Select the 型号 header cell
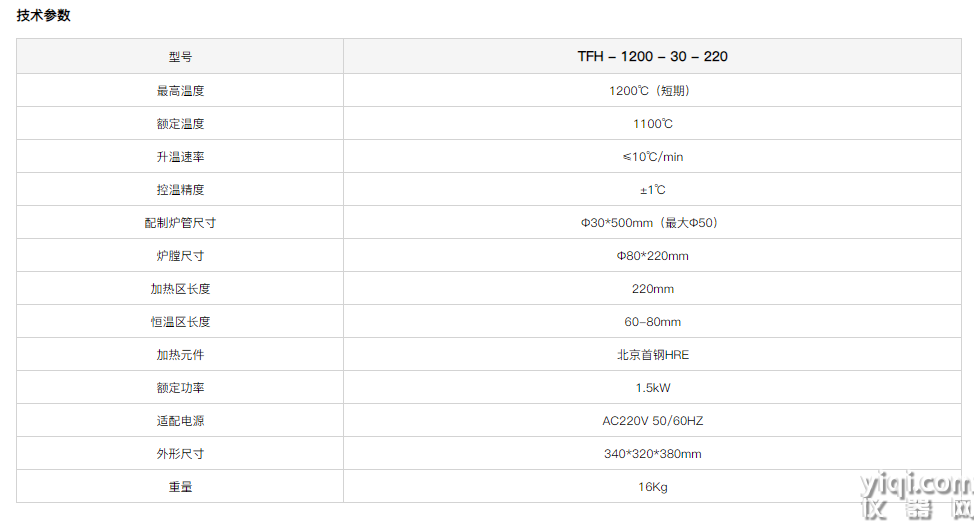The height and width of the screenshot is (521, 974). tap(180, 57)
